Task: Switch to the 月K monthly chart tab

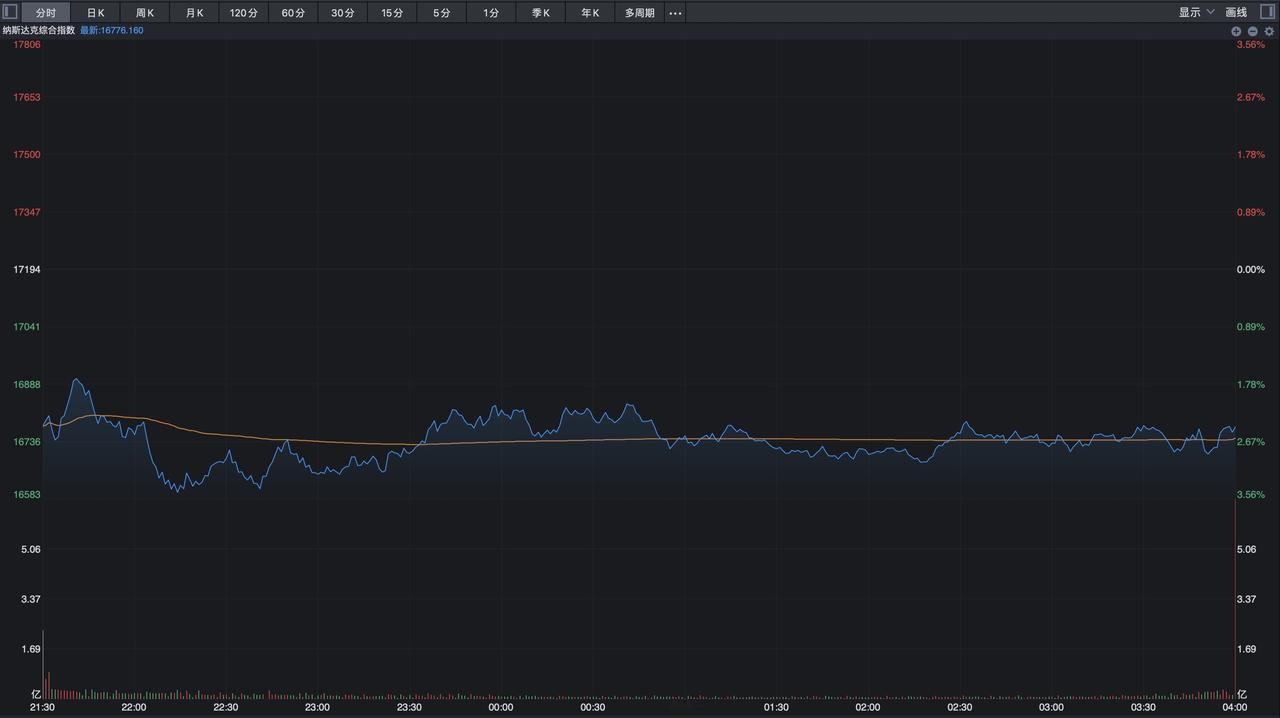Action: click(x=194, y=13)
